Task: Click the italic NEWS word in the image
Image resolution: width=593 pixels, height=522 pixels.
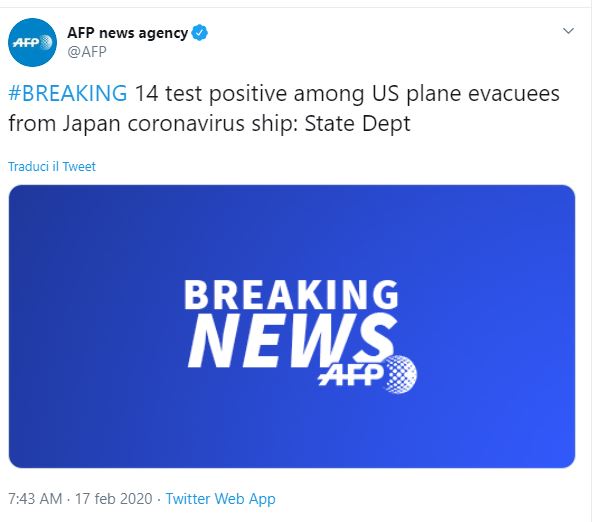Action: pyautogui.click(x=290, y=340)
